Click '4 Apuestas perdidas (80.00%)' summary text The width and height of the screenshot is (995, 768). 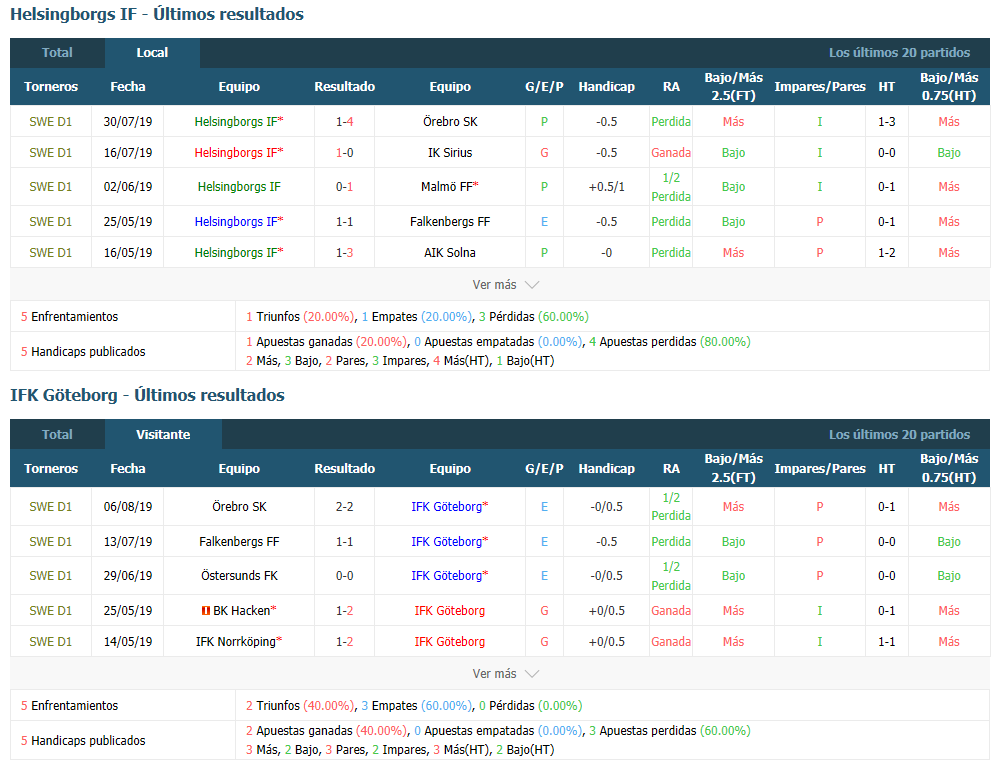pyautogui.click(x=669, y=342)
